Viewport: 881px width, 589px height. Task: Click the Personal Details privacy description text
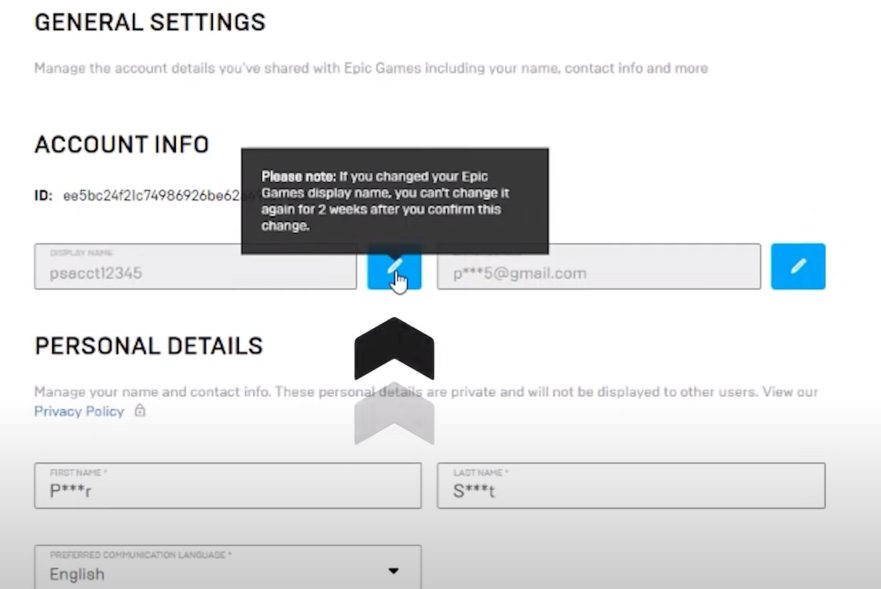point(425,392)
